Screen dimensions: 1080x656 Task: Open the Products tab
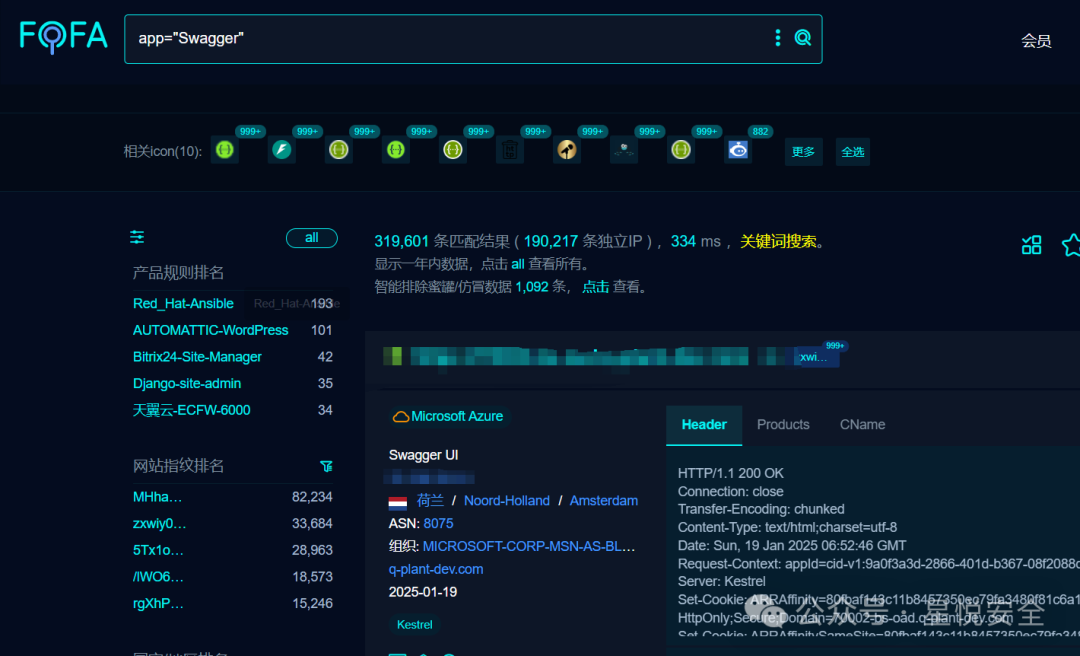coord(783,424)
